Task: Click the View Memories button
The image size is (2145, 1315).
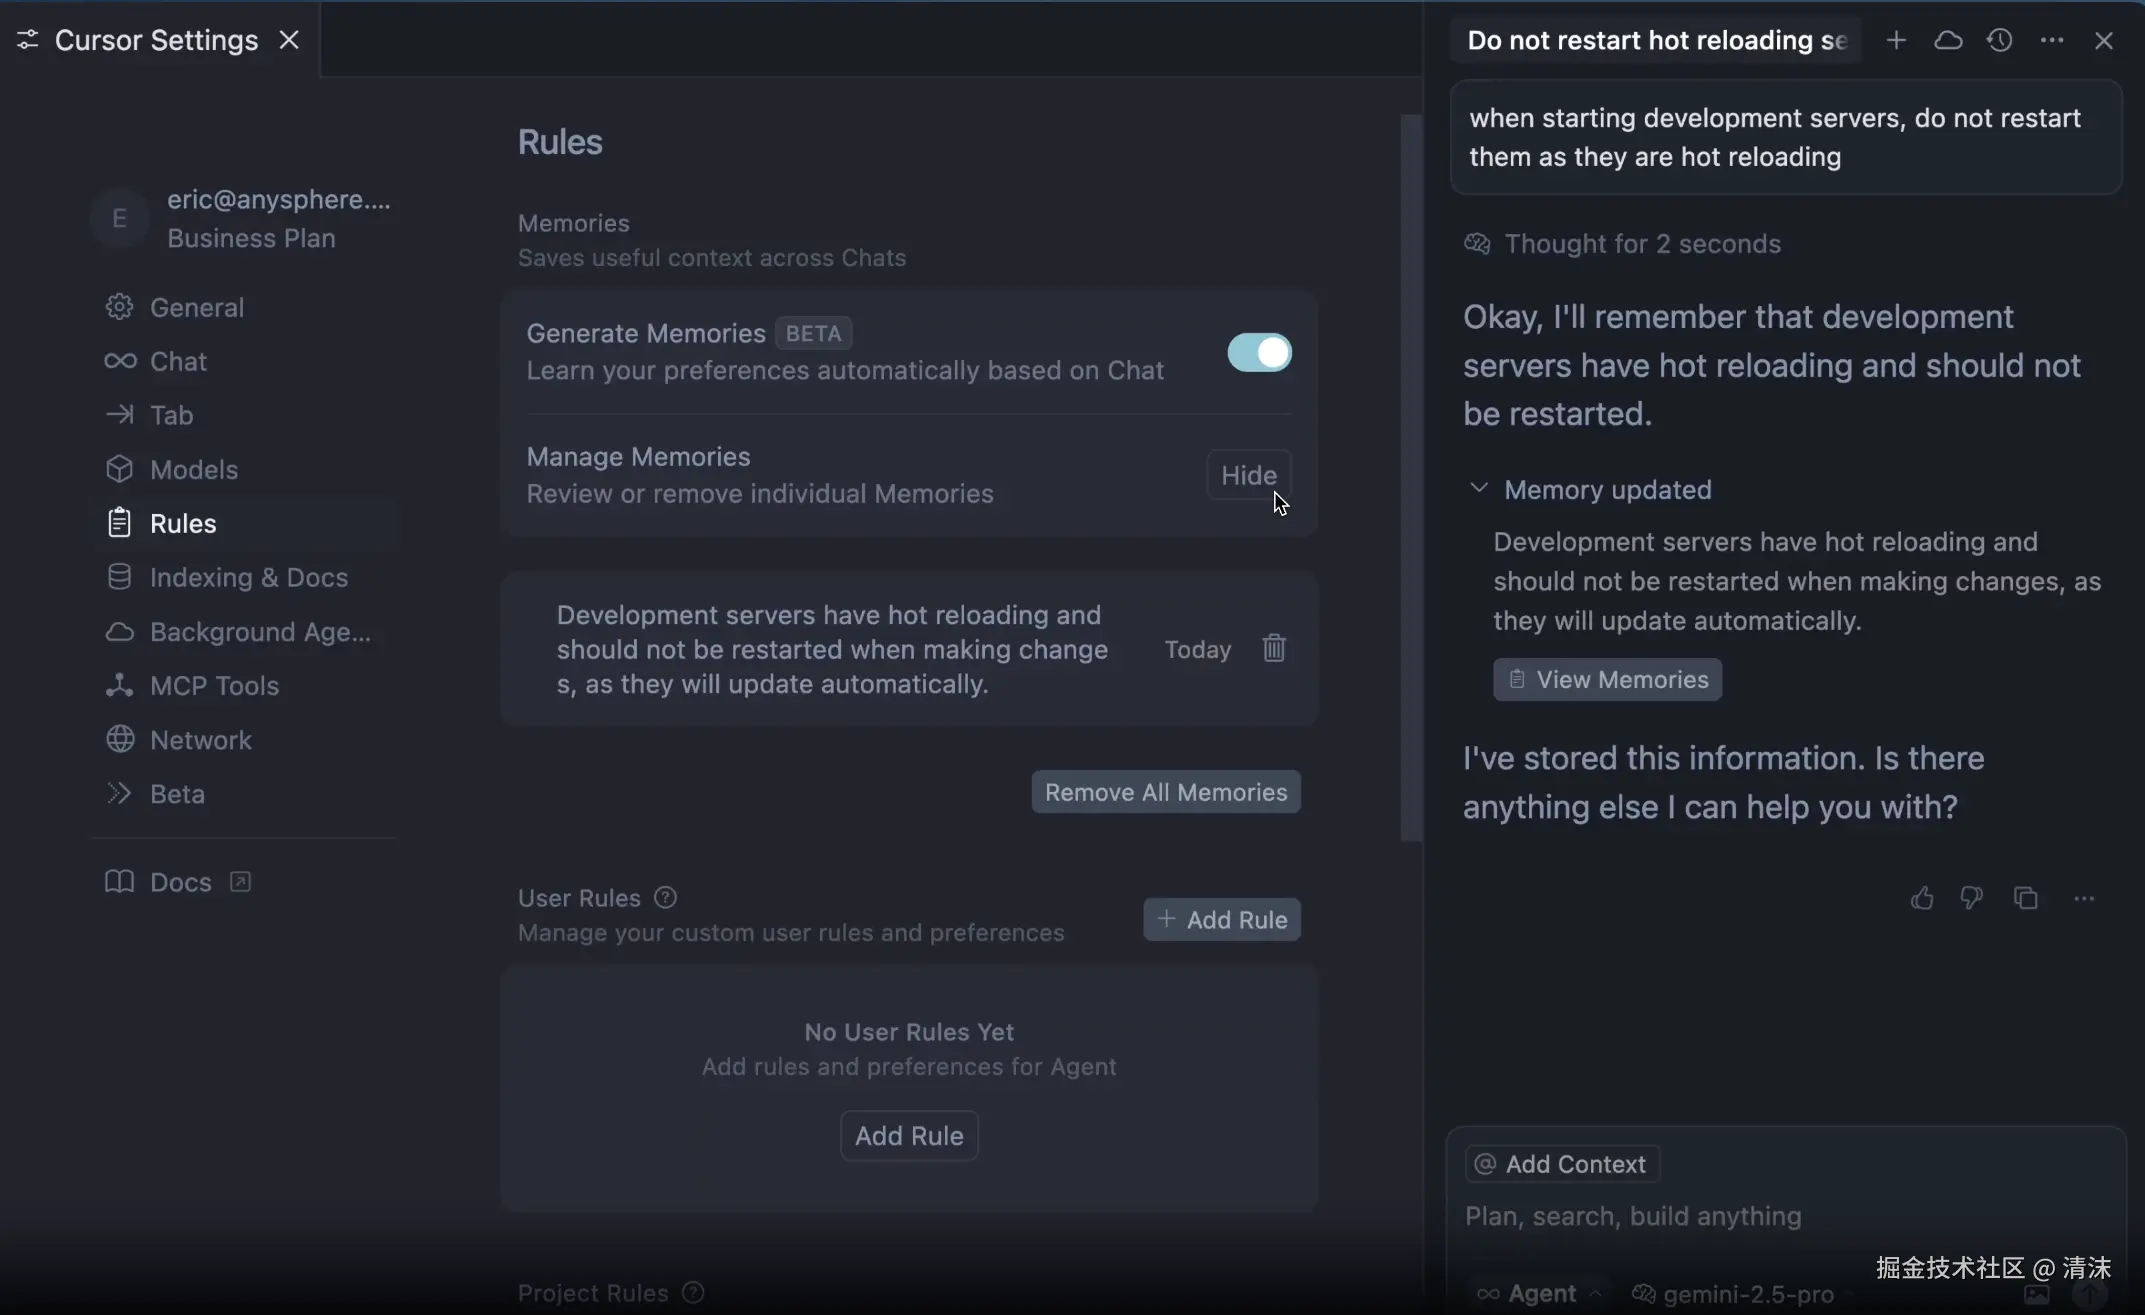Action: [1607, 679]
